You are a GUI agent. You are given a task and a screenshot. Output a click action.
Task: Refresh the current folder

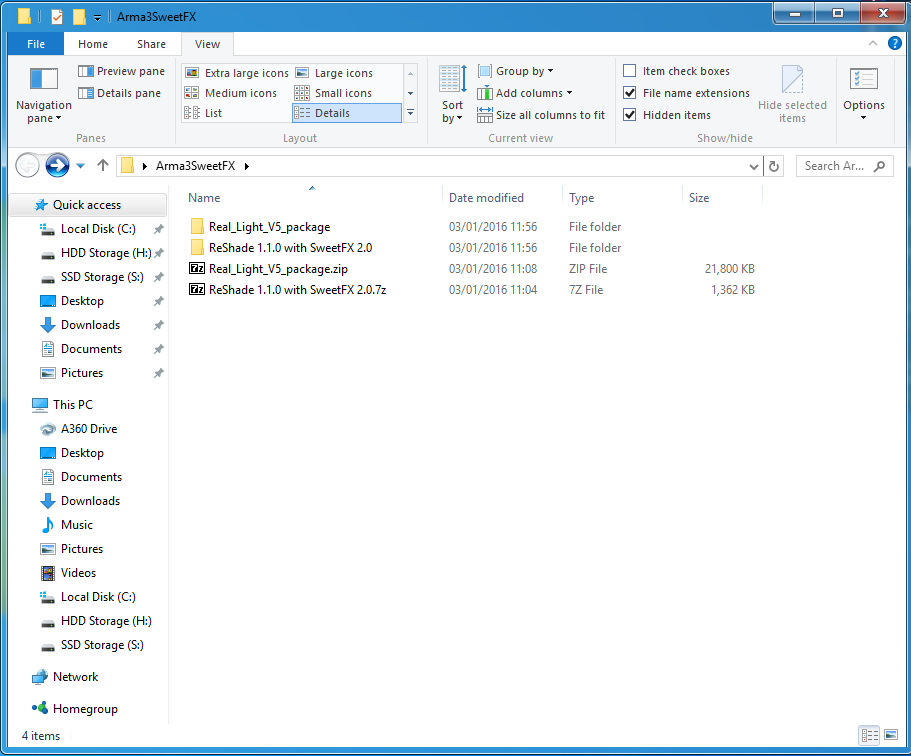tap(774, 167)
